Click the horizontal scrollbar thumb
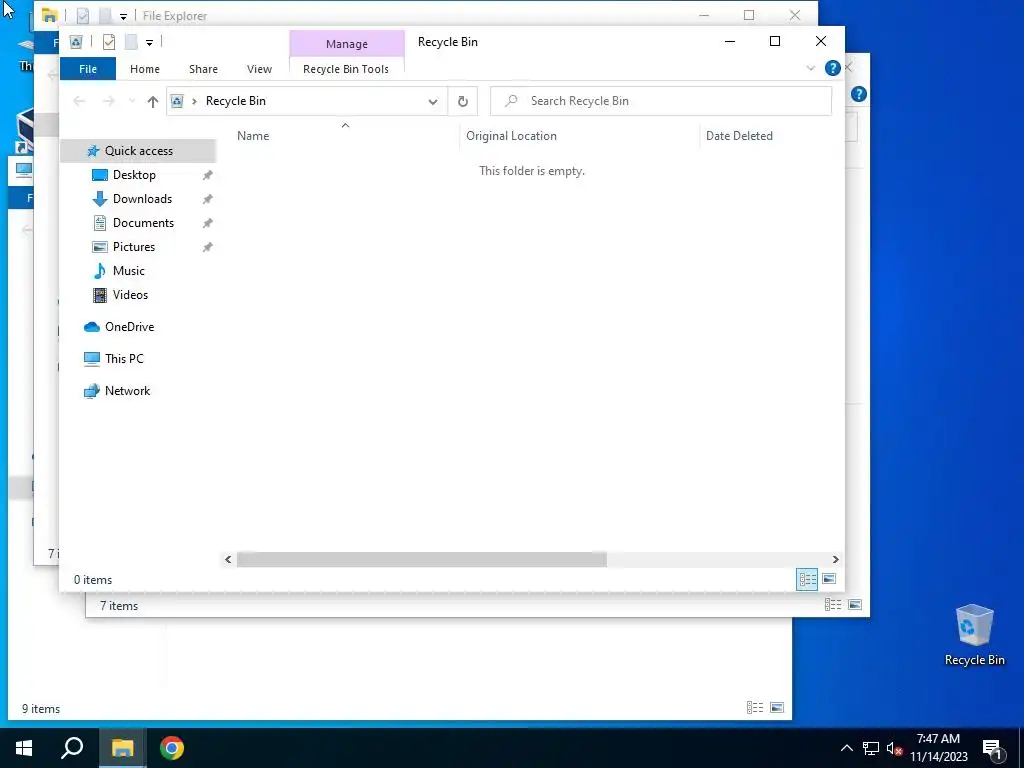Viewport: 1024px width, 768px height. tap(421, 560)
